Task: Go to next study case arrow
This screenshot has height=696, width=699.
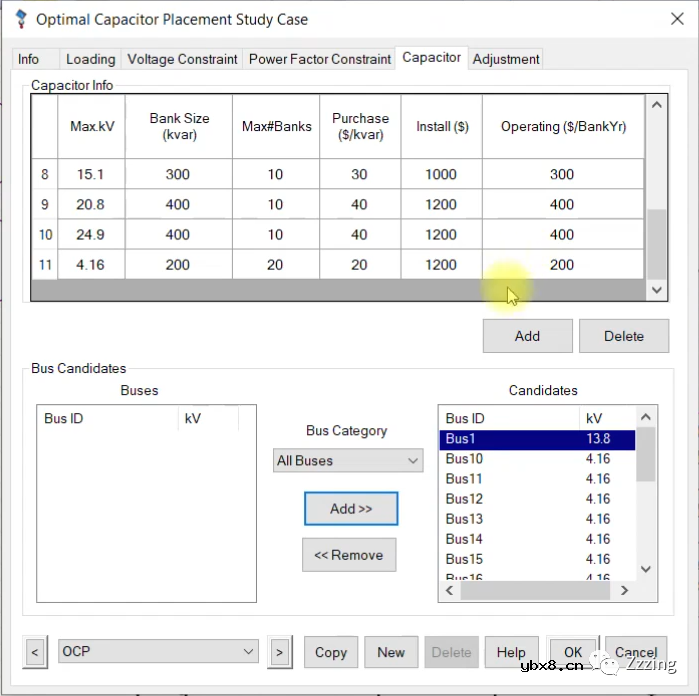Action: (x=279, y=653)
